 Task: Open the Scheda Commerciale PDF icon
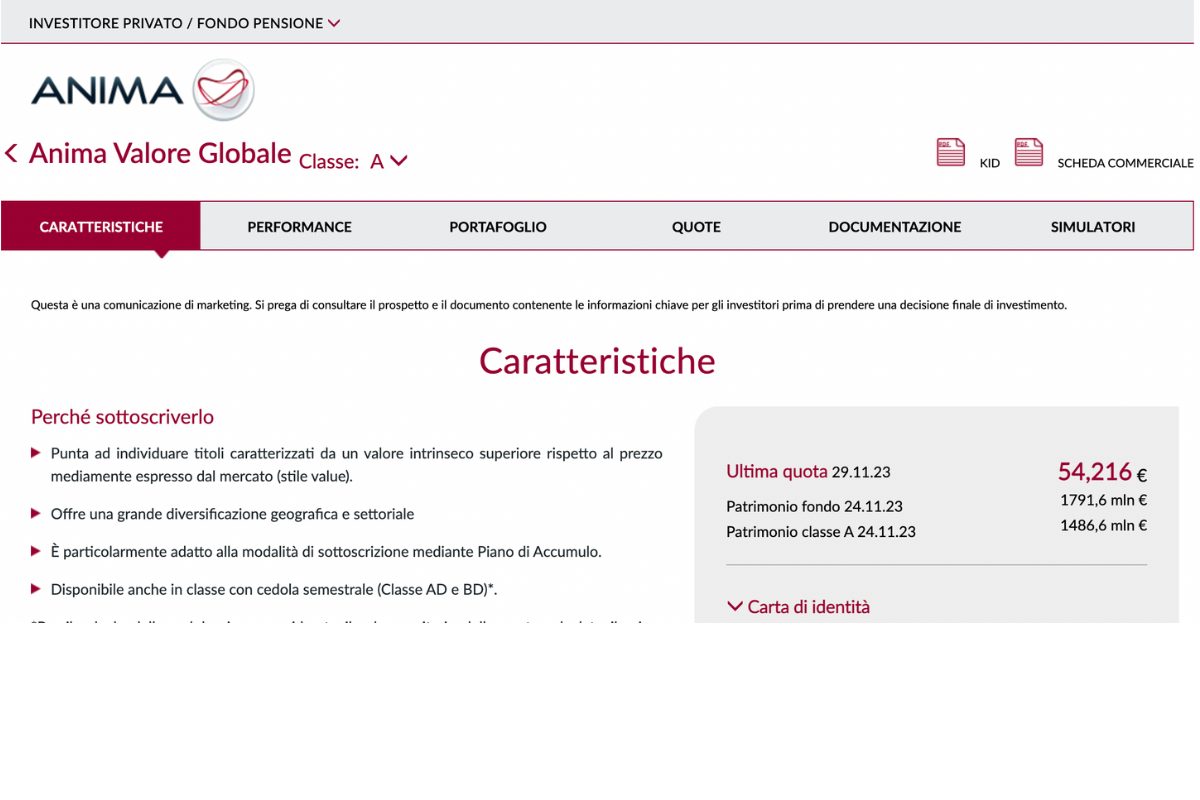coord(1028,152)
